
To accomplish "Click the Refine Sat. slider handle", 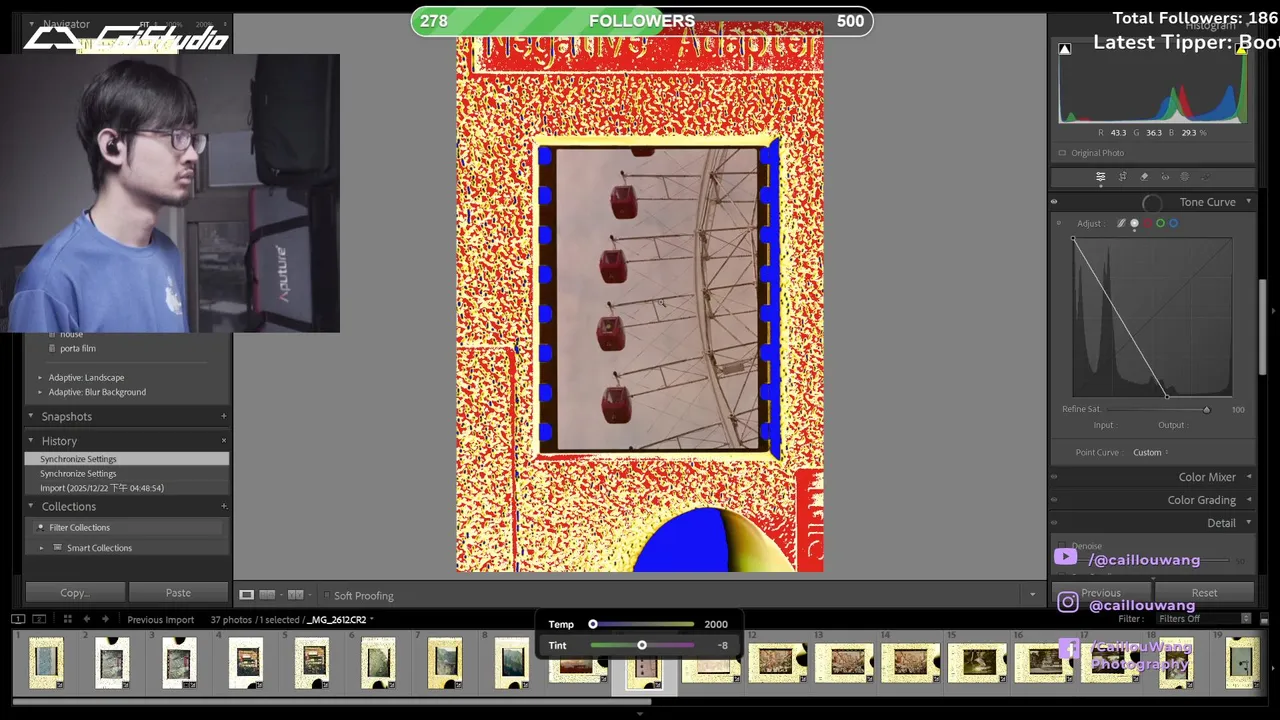I will 1206,409.
